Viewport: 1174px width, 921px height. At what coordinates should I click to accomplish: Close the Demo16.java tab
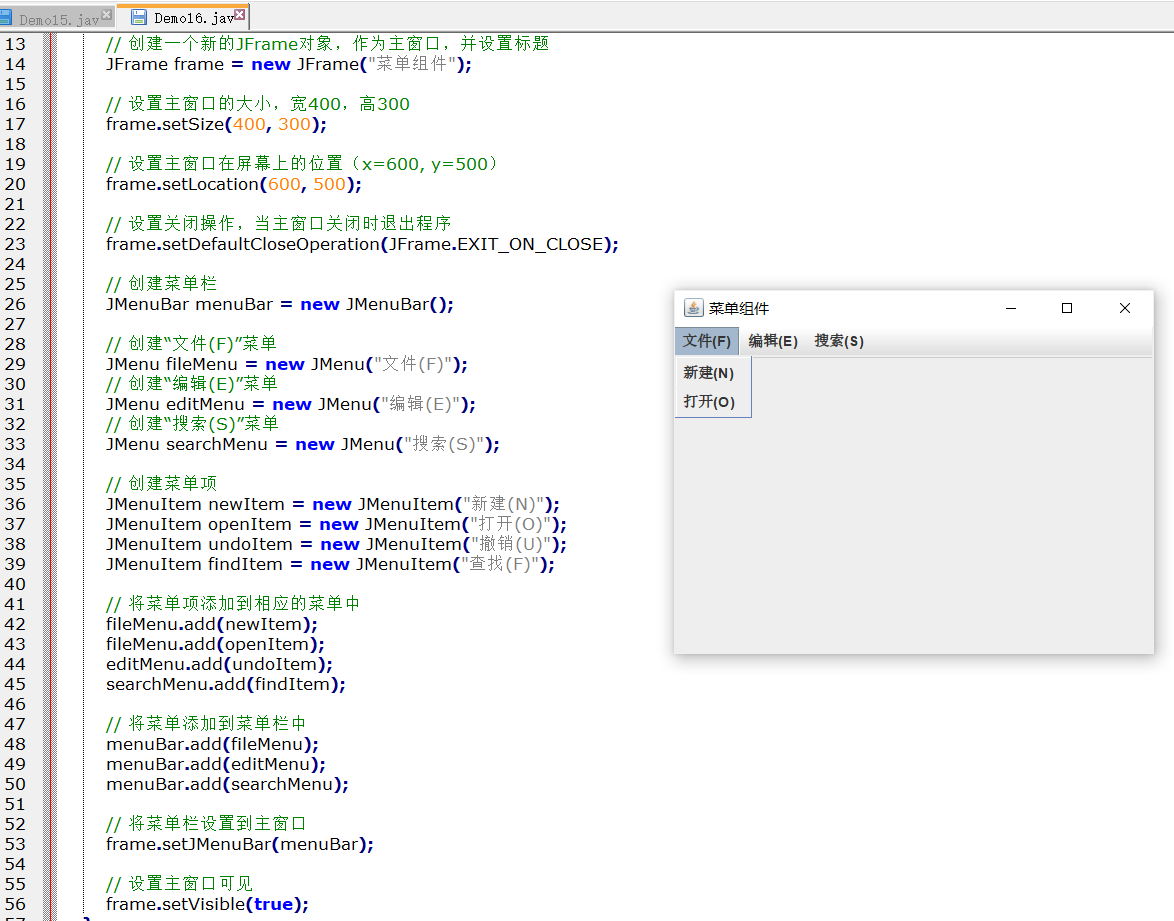click(239, 16)
